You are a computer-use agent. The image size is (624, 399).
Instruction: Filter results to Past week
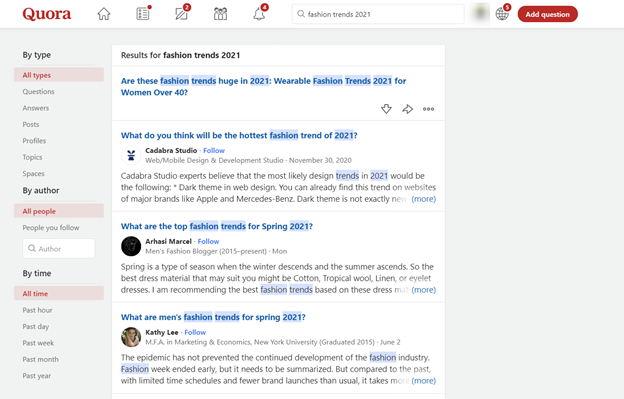[x=38, y=343]
